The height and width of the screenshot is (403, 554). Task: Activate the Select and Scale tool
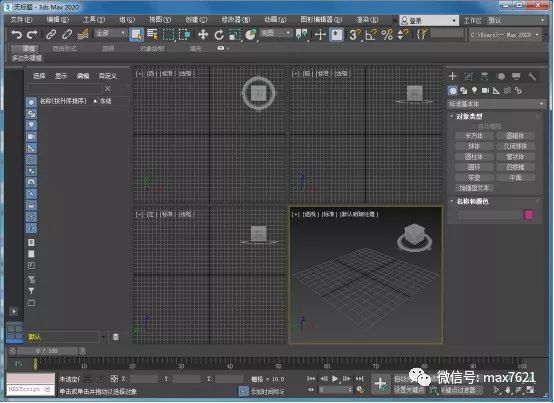click(234, 34)
